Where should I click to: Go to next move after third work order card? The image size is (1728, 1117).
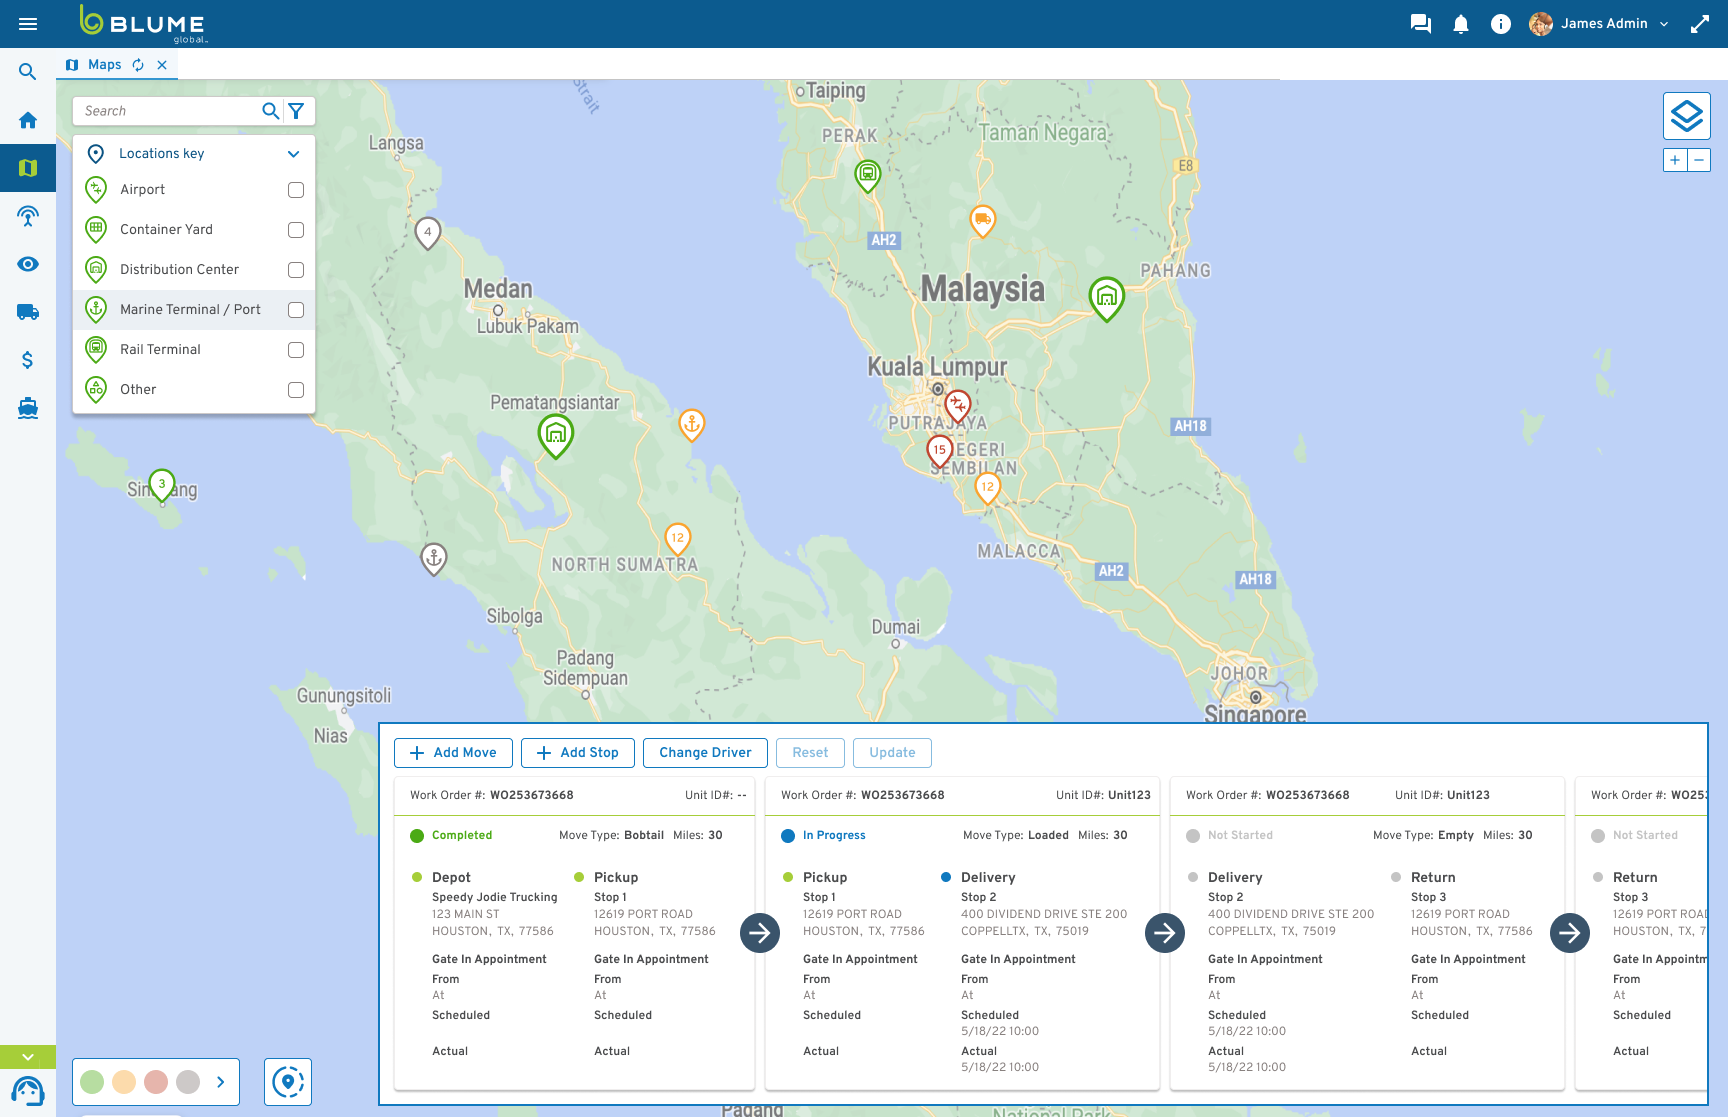[x=1570, y=933]
